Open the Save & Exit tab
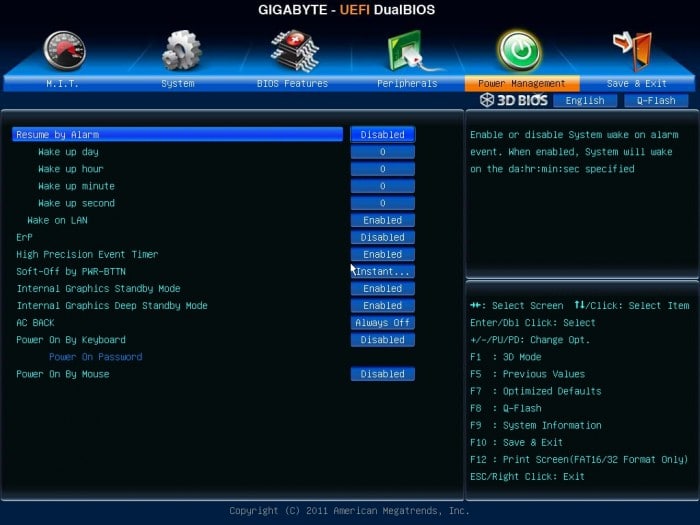Viewport: 700px width, 525px height. pos(637,83)
